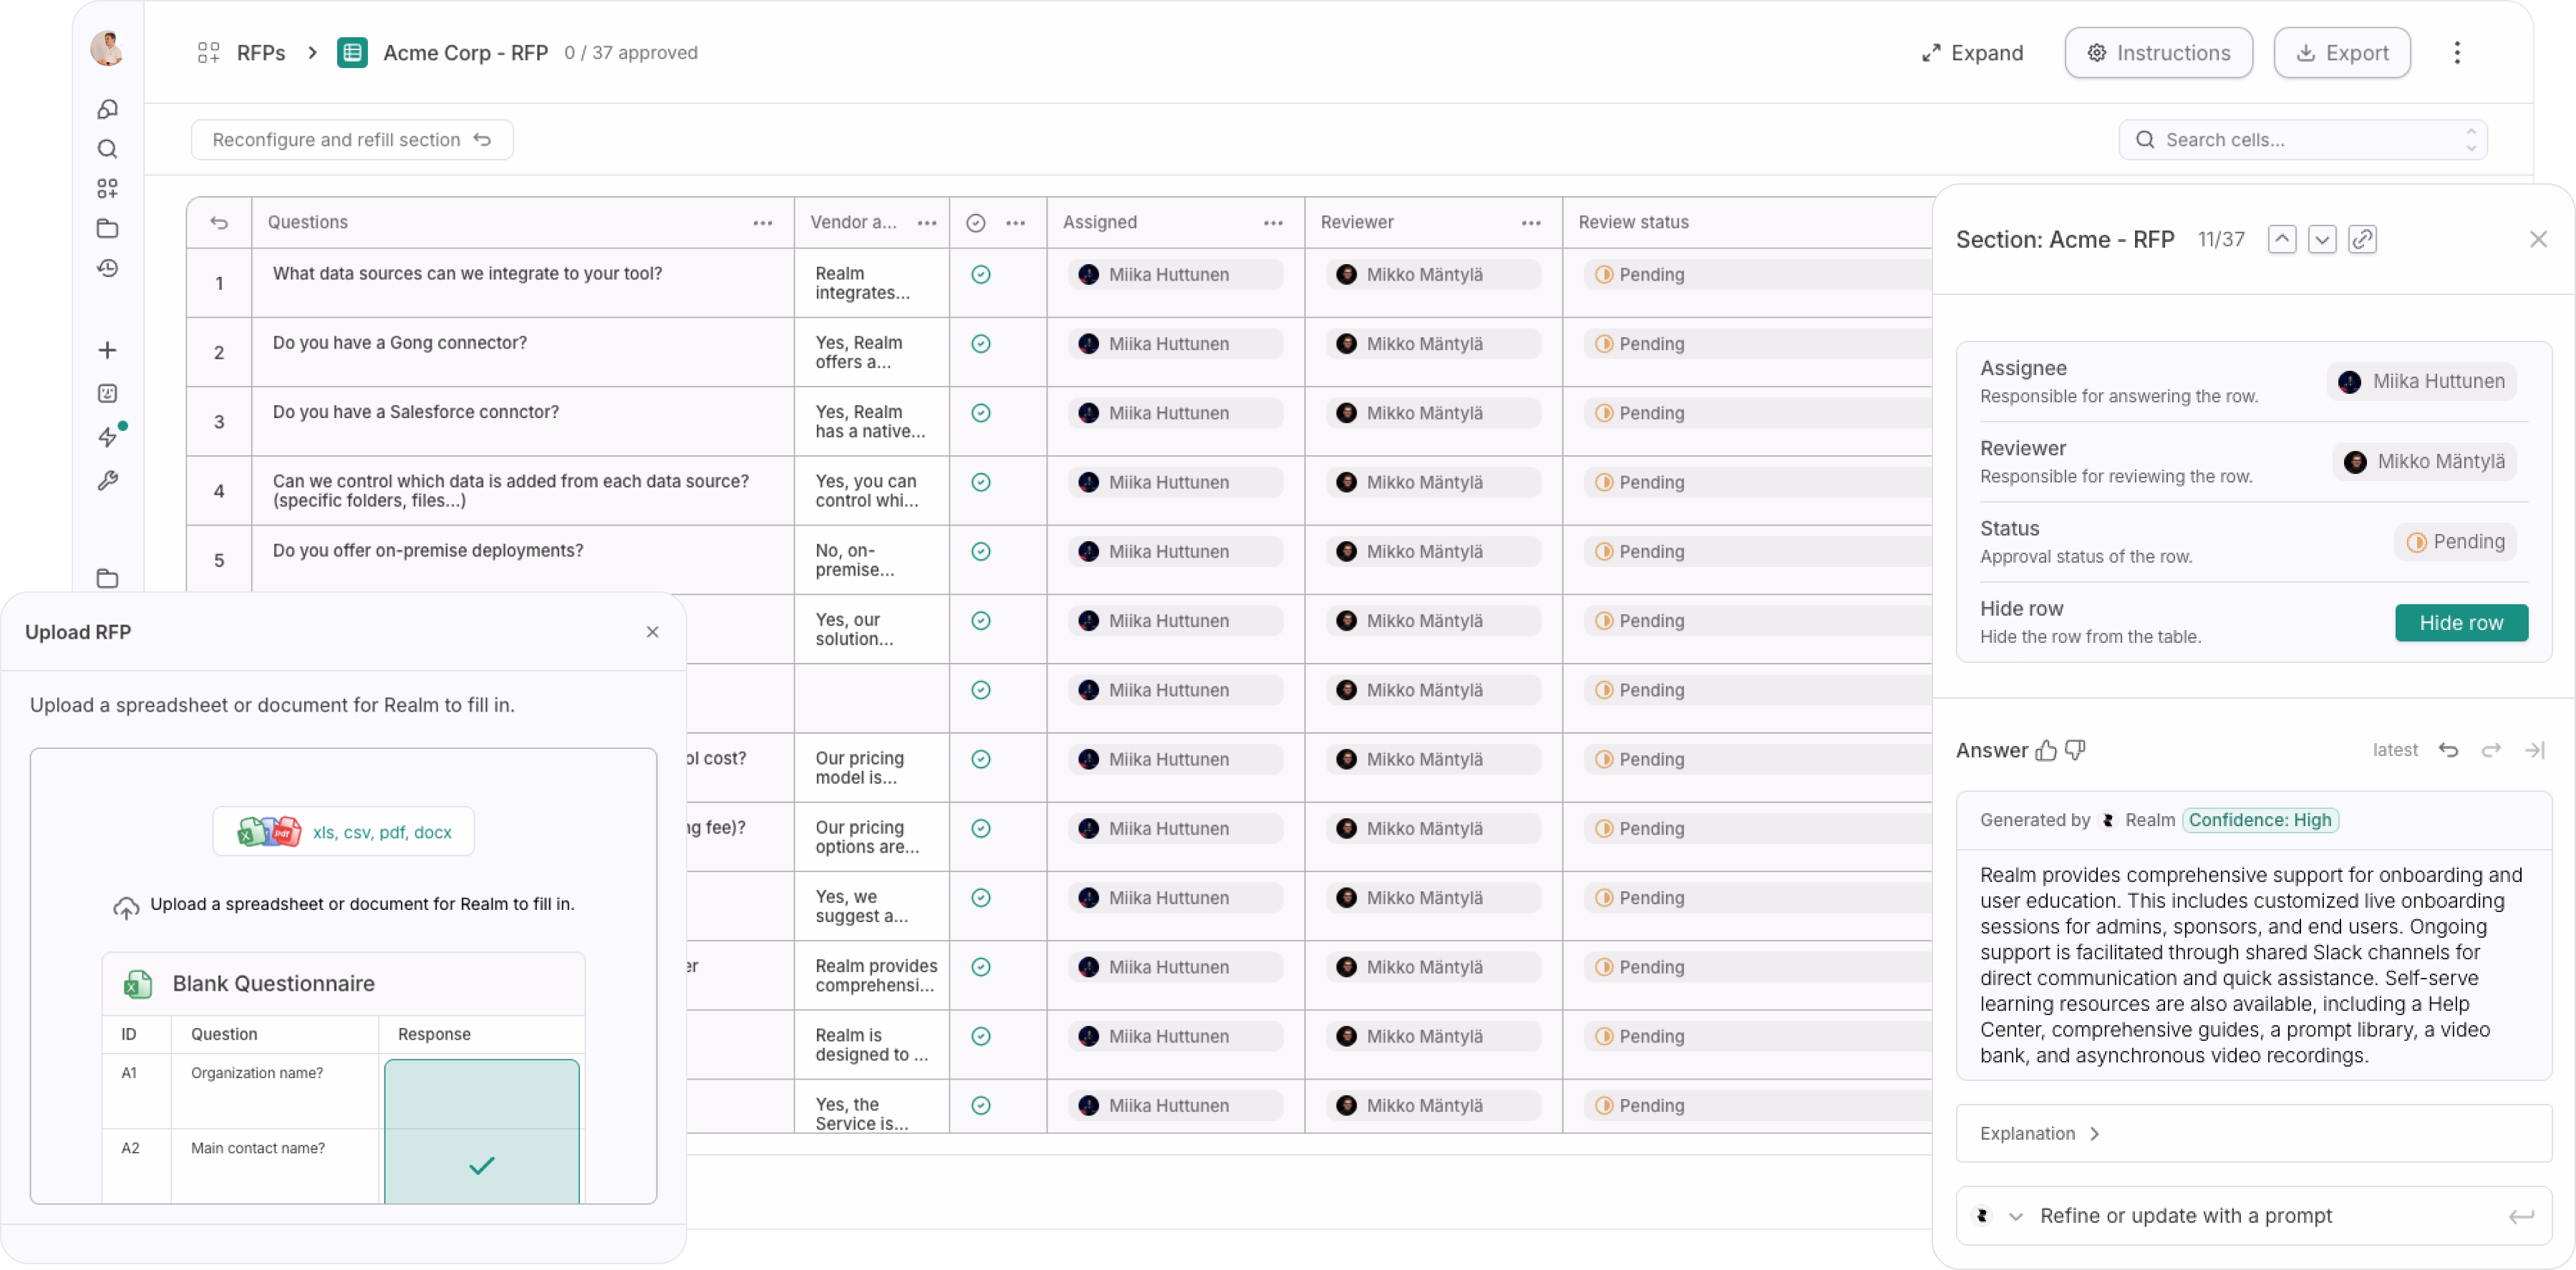
Task: Click the thumbs down icon on Answer
Action: [x=2075, y=750]
